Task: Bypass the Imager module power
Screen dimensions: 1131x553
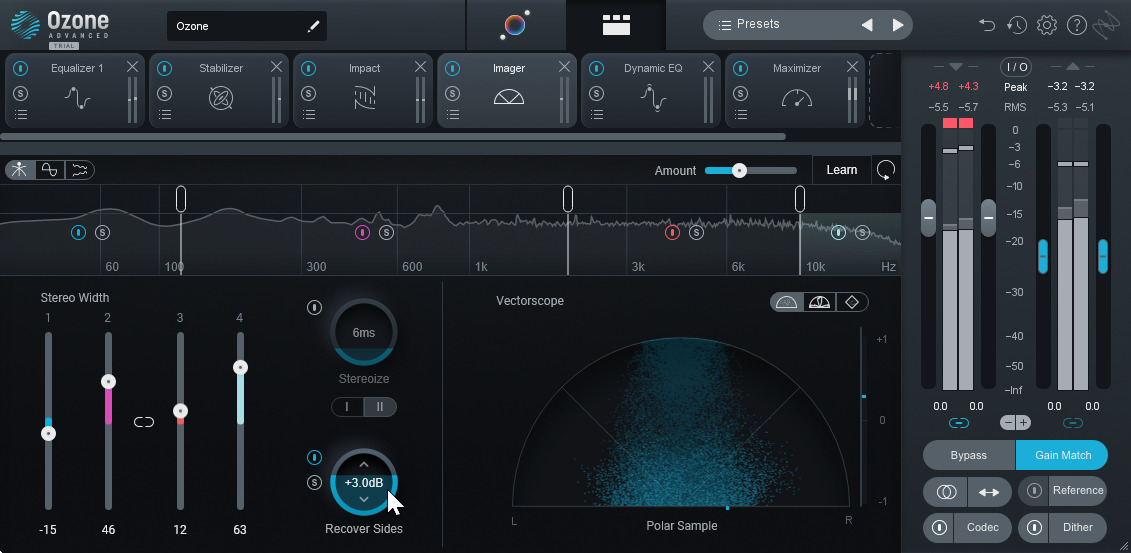Action: [452, 68]
